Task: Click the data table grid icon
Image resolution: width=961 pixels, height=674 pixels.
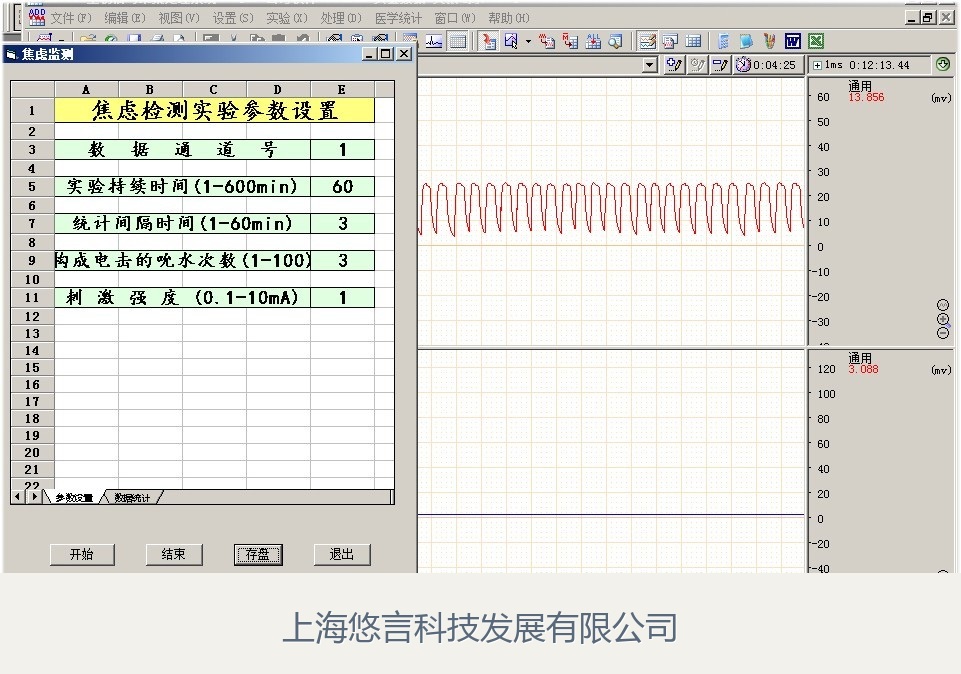Action: point(693,42)
